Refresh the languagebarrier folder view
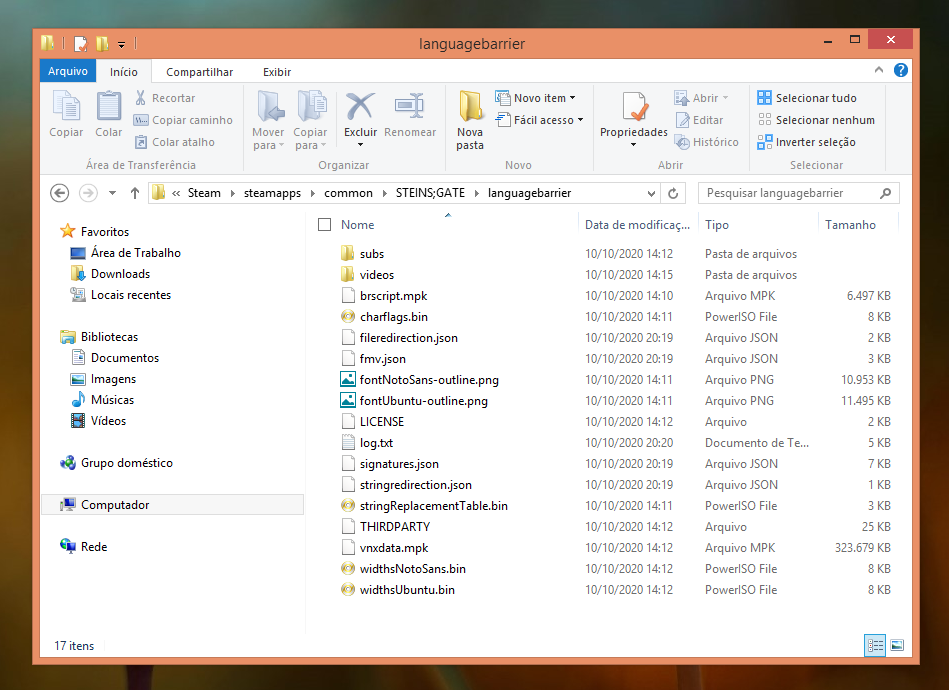Screen dimensions: 949x690 673,193
